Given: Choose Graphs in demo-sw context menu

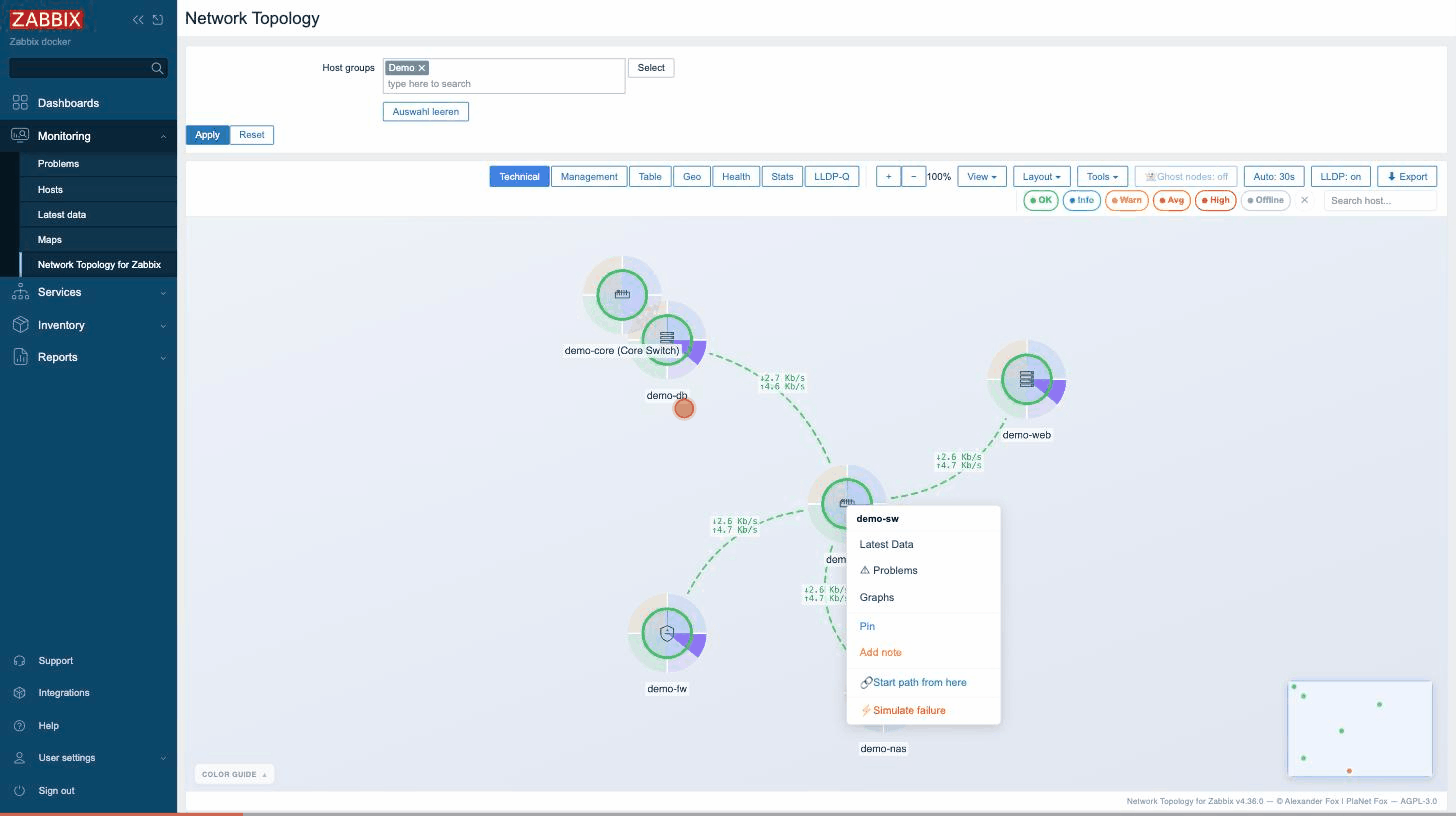Looking at the screenshot, I should point(923,598).
